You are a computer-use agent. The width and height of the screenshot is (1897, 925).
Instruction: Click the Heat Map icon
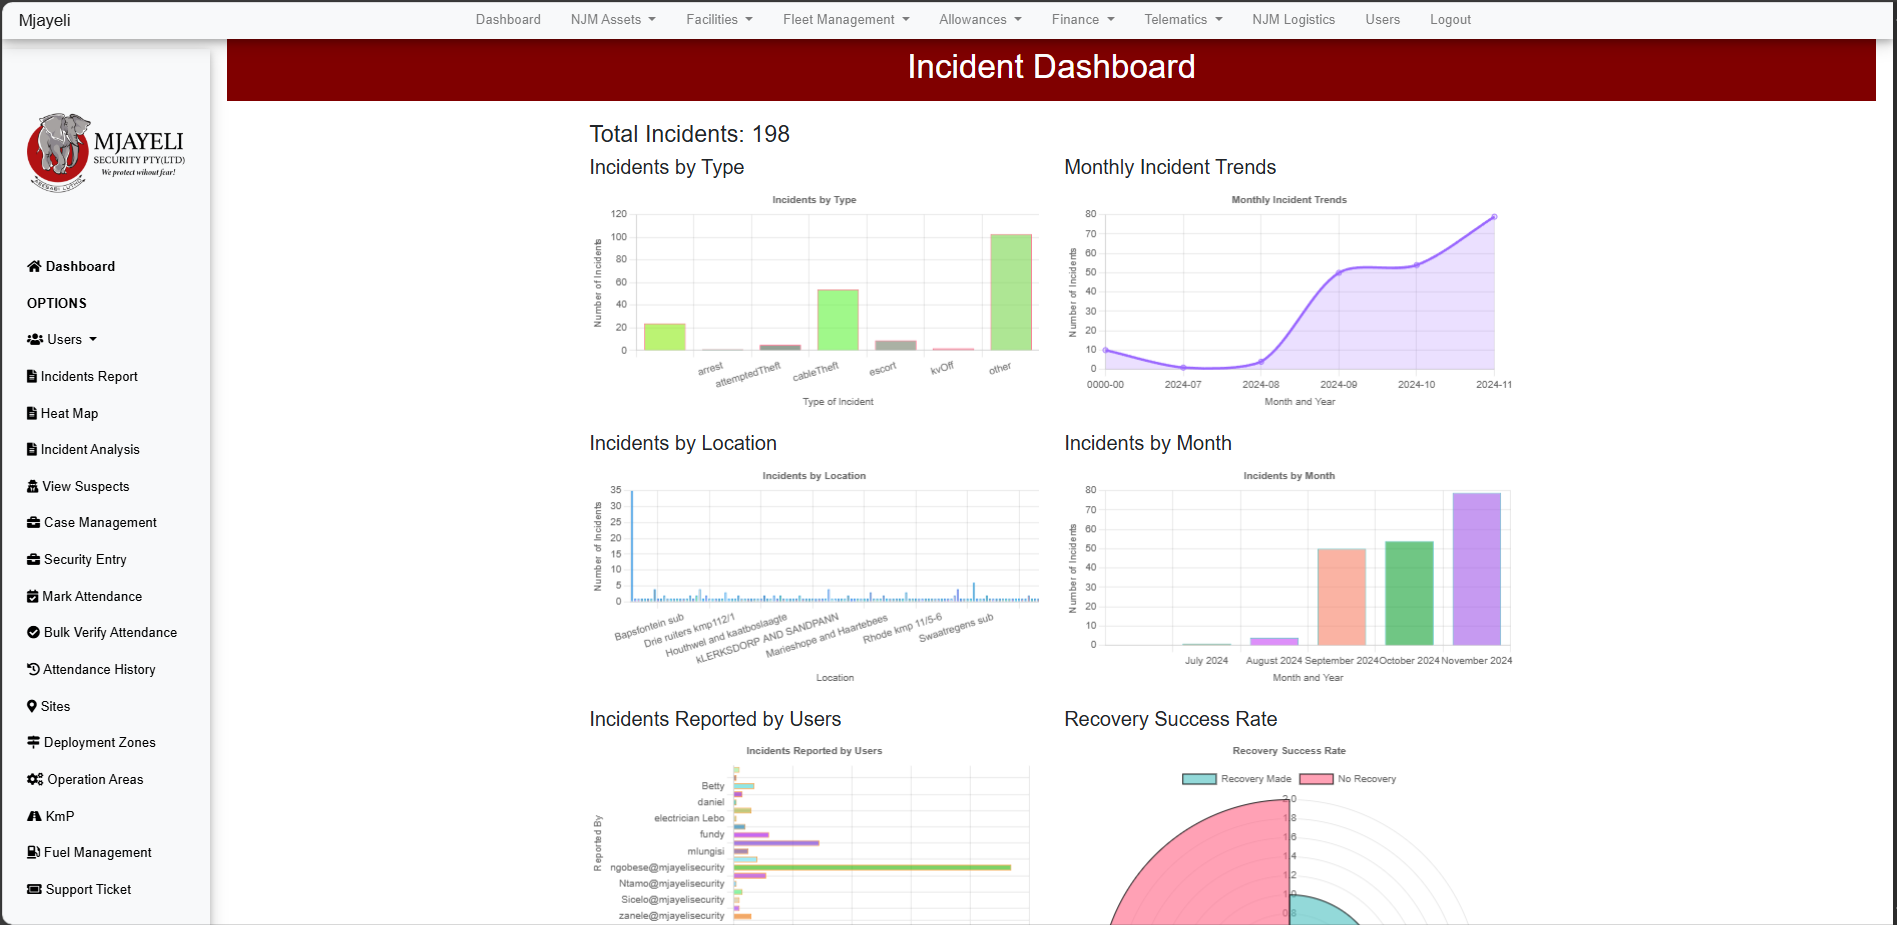[x=33, y=413]
